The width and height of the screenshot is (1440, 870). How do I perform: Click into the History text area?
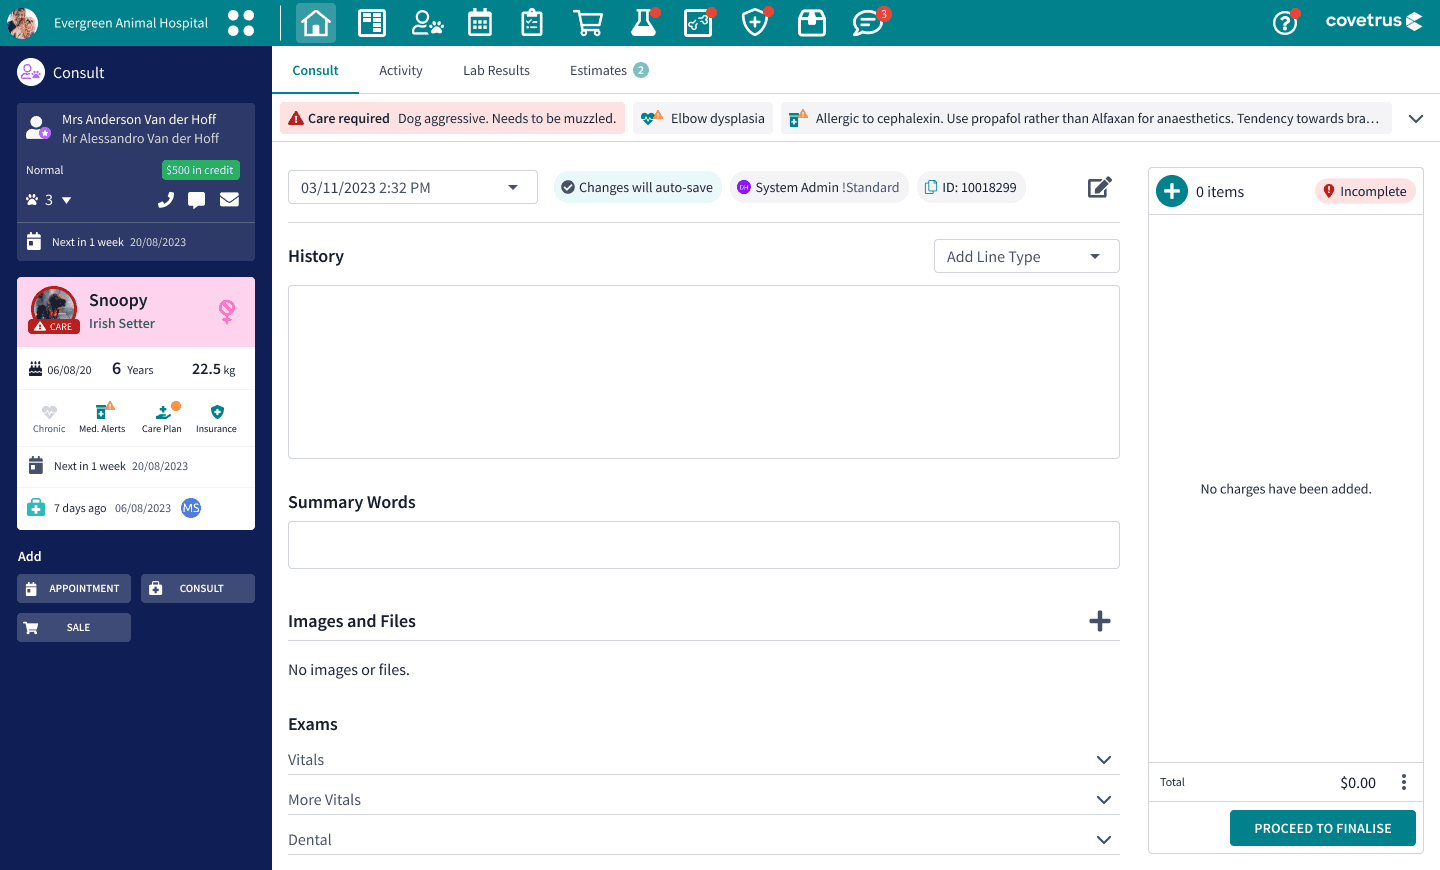704,372
